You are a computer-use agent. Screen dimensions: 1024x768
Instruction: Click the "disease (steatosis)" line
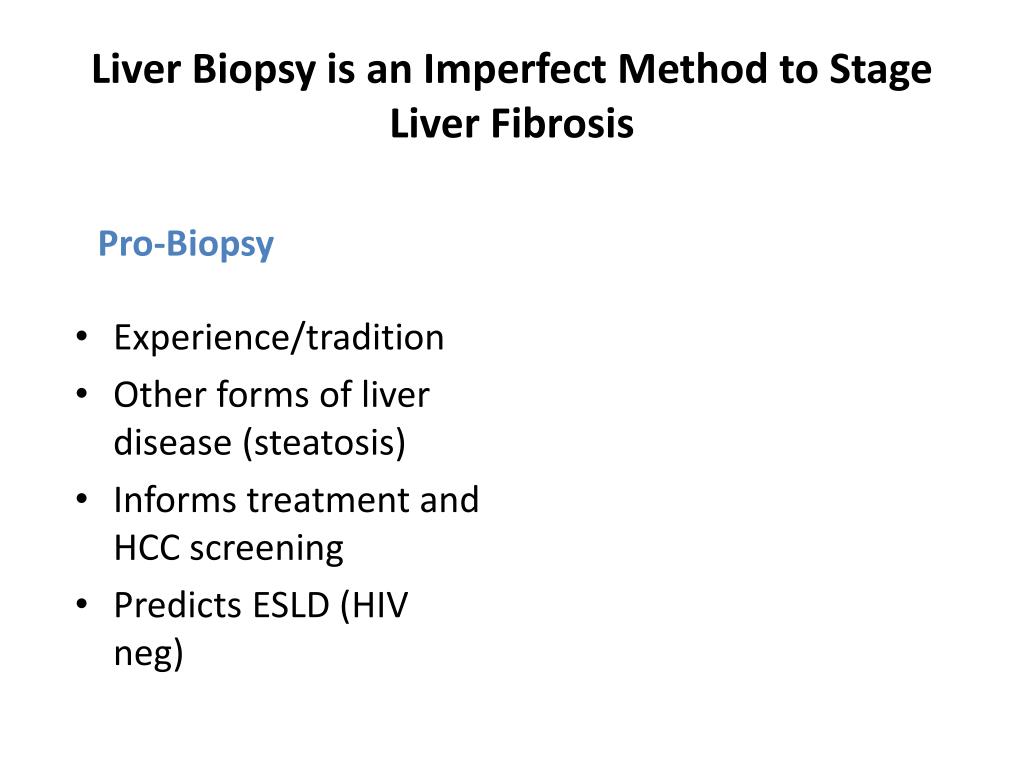tap(259, 443)
